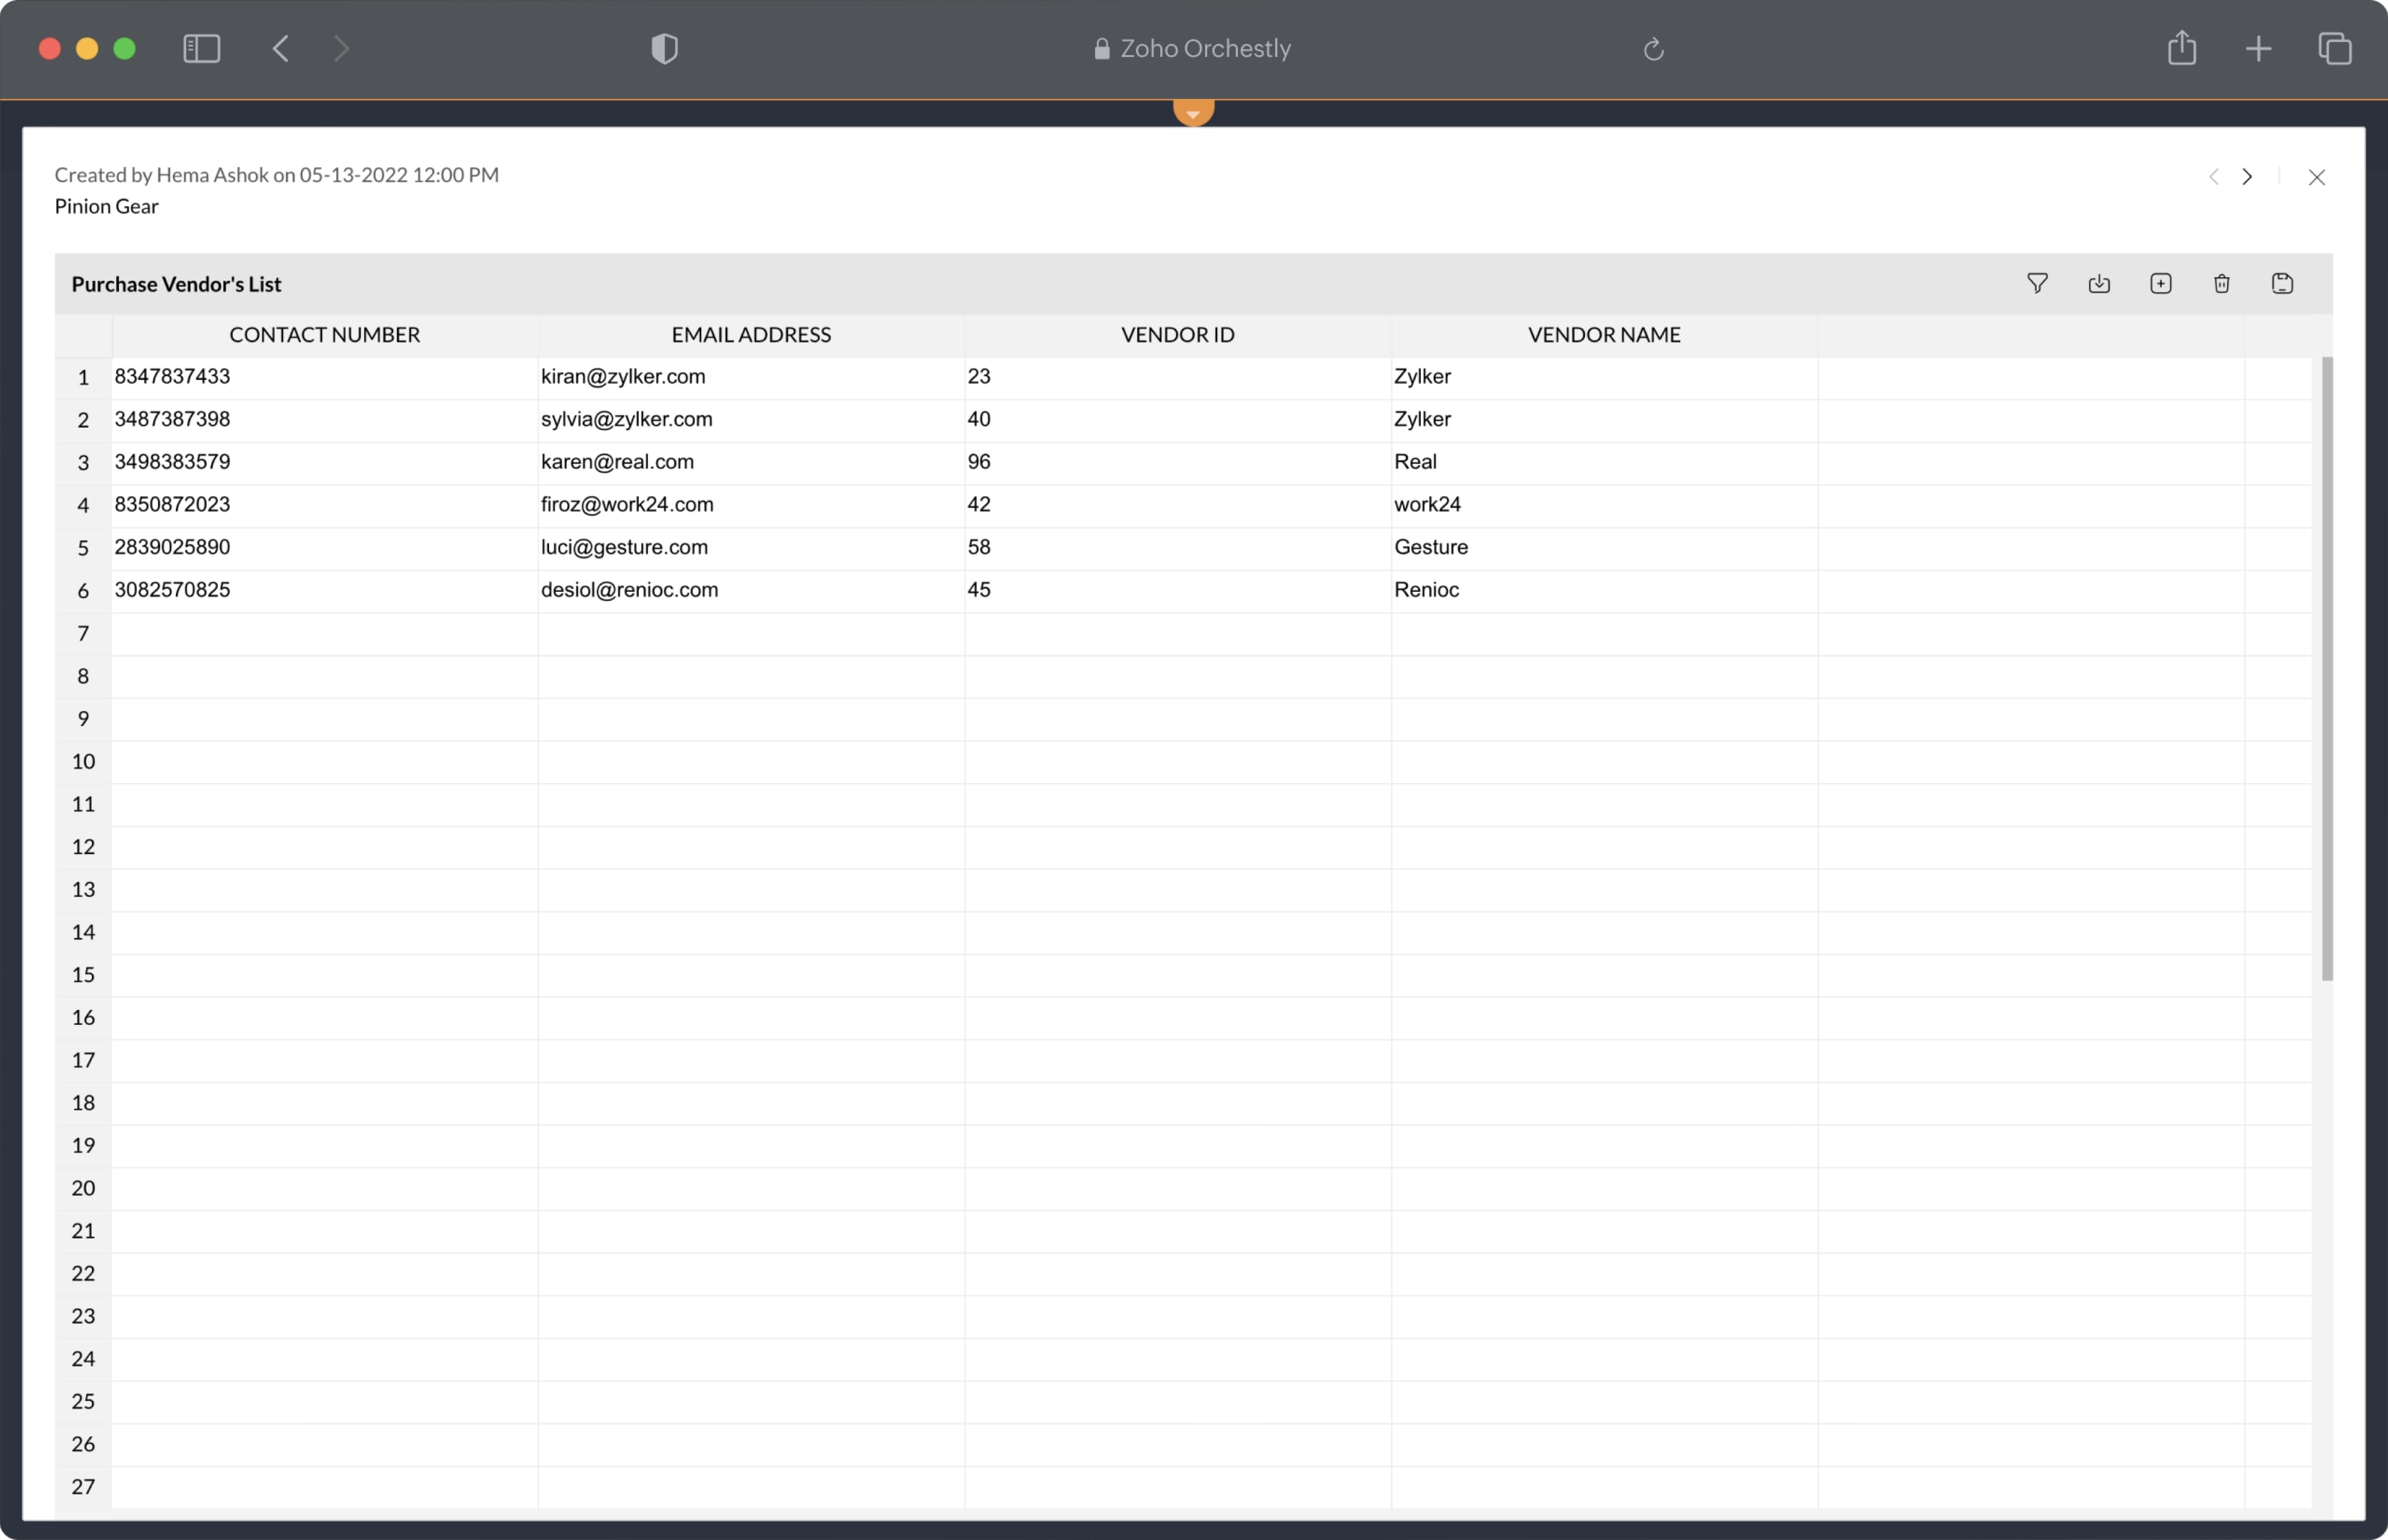Select the Gesture vendor name cell

pos(1604,548)
